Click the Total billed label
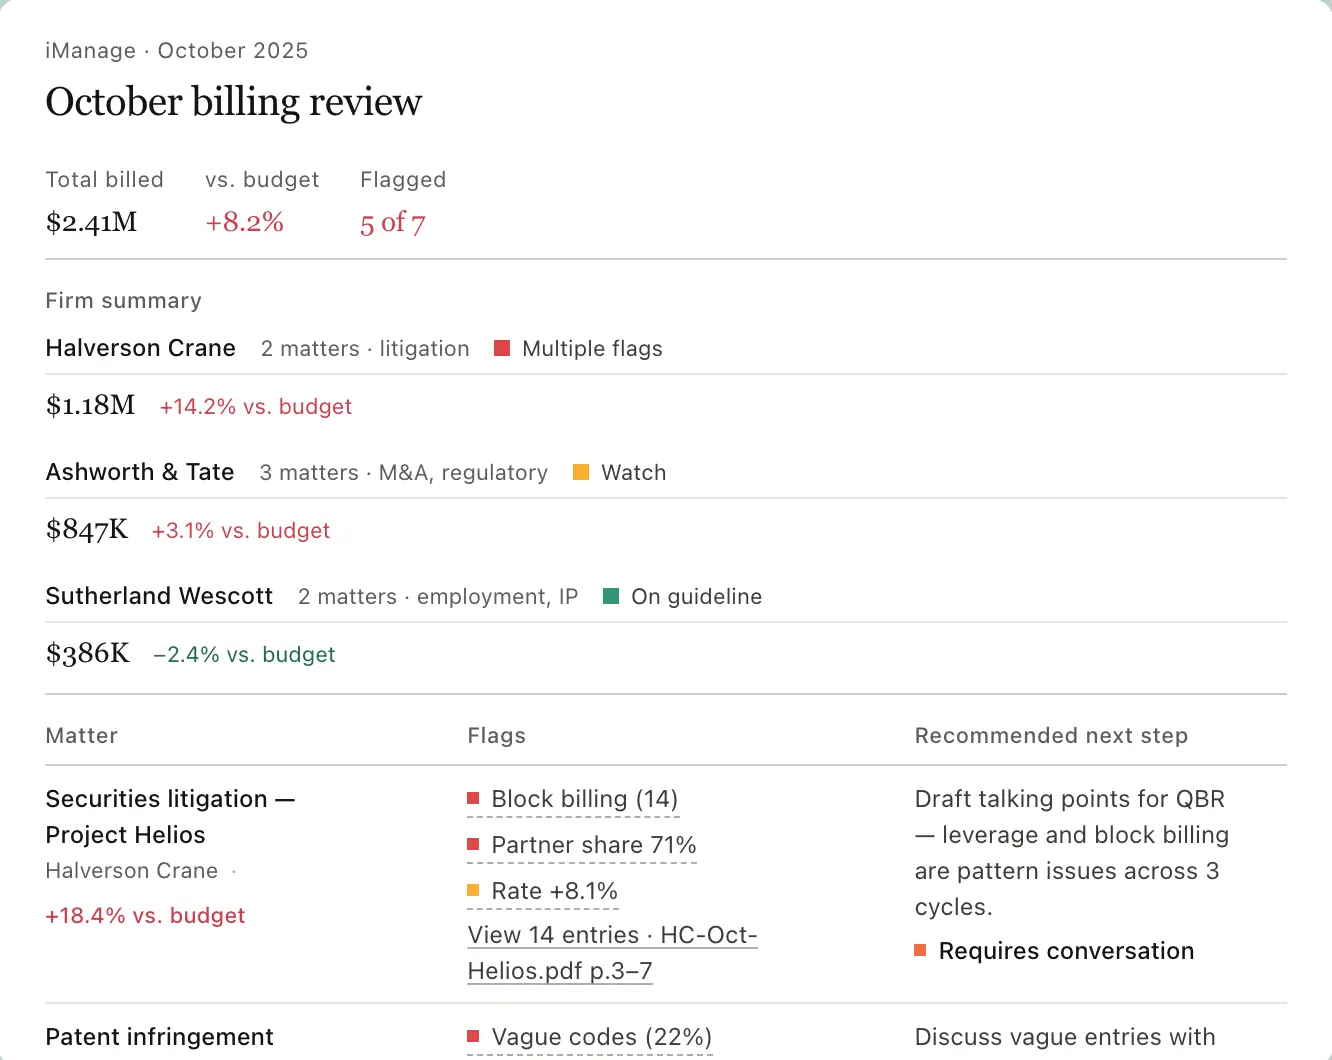 [105, 180]
